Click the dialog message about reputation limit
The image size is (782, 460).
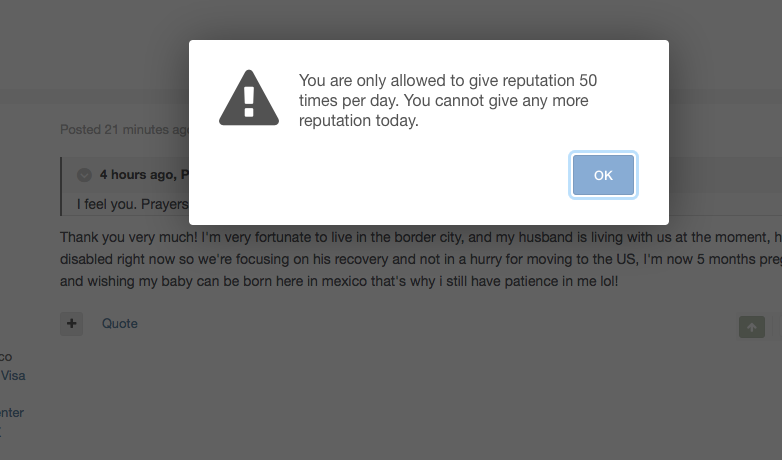448,100
